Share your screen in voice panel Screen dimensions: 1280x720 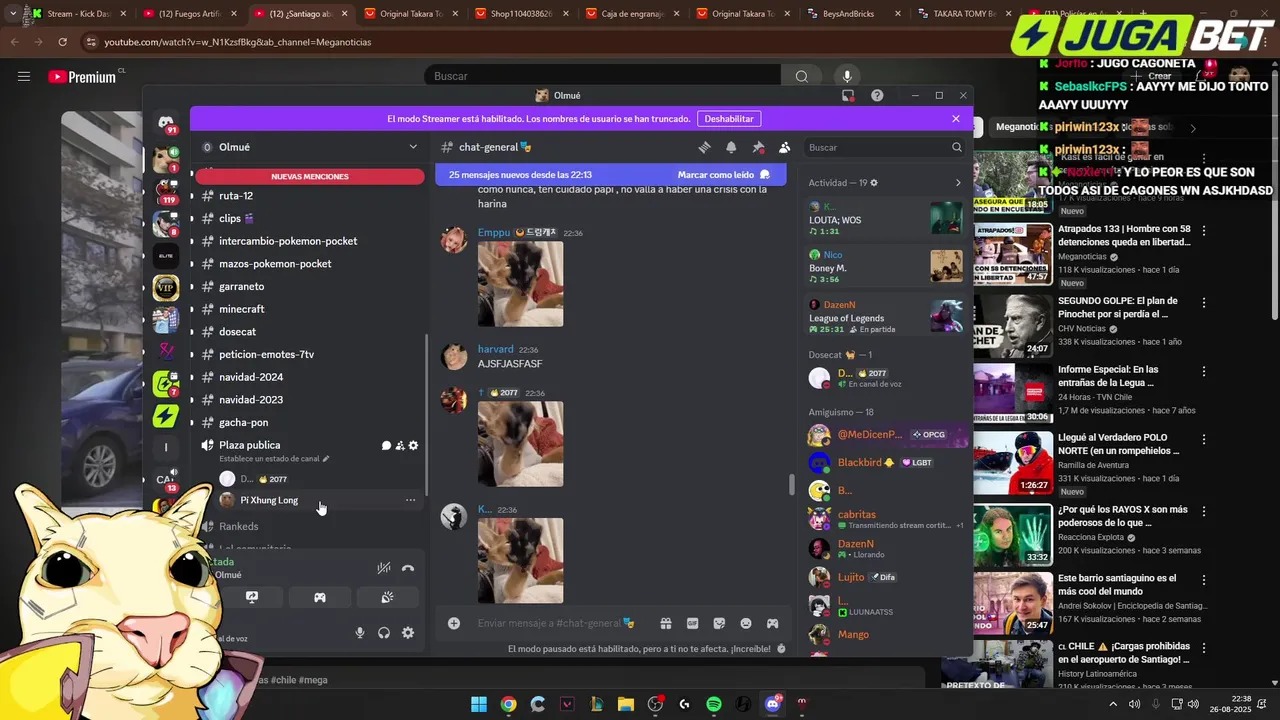pyautogui.click(x=252, y=597)
